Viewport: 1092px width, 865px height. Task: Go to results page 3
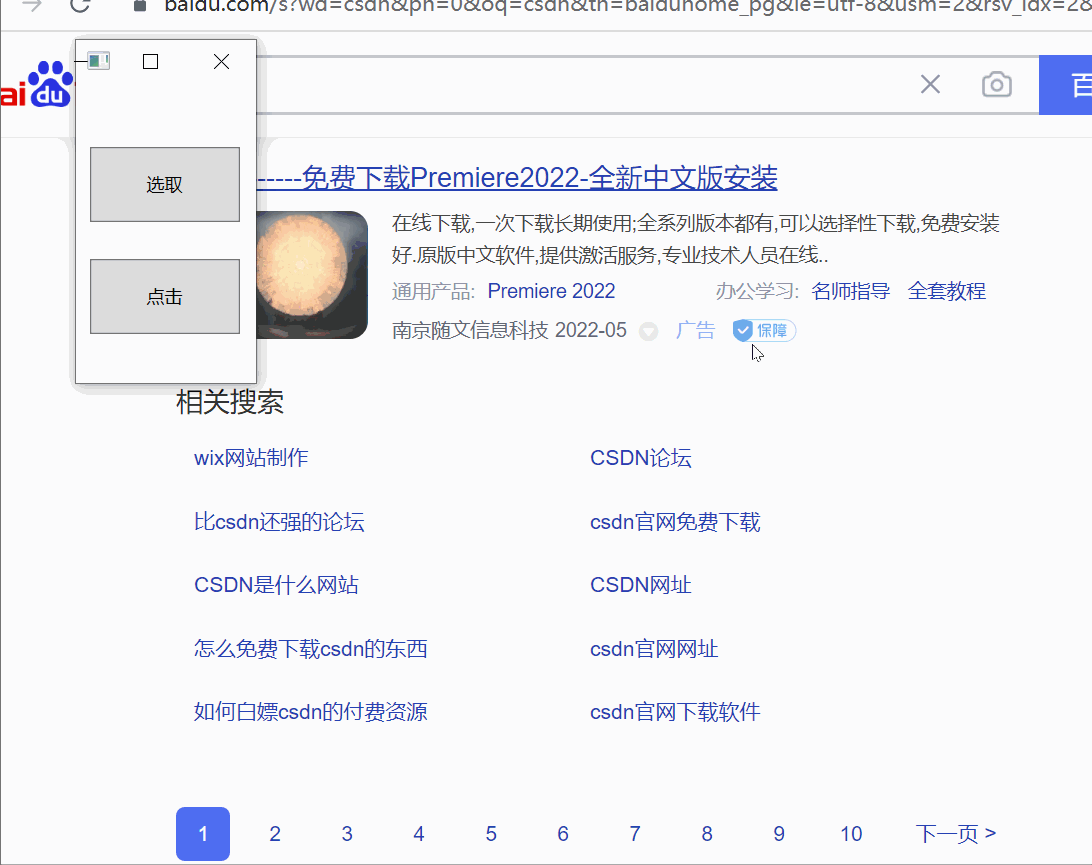347,834
